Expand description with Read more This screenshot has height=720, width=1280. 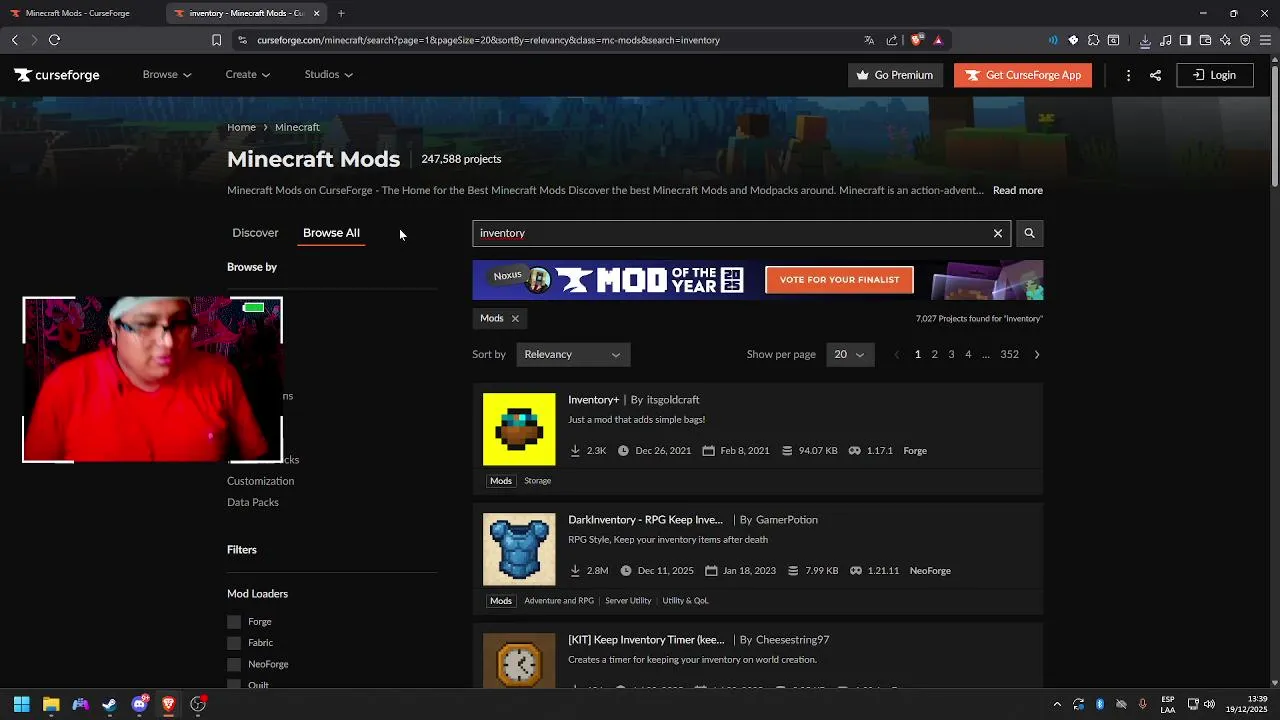(1017, 190)
